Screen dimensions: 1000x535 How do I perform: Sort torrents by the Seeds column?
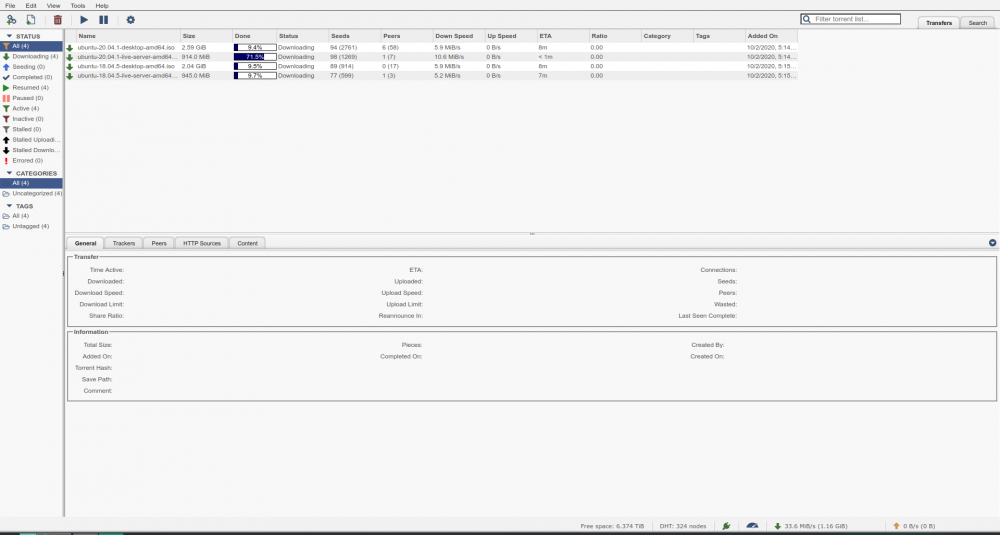[355, 36]
